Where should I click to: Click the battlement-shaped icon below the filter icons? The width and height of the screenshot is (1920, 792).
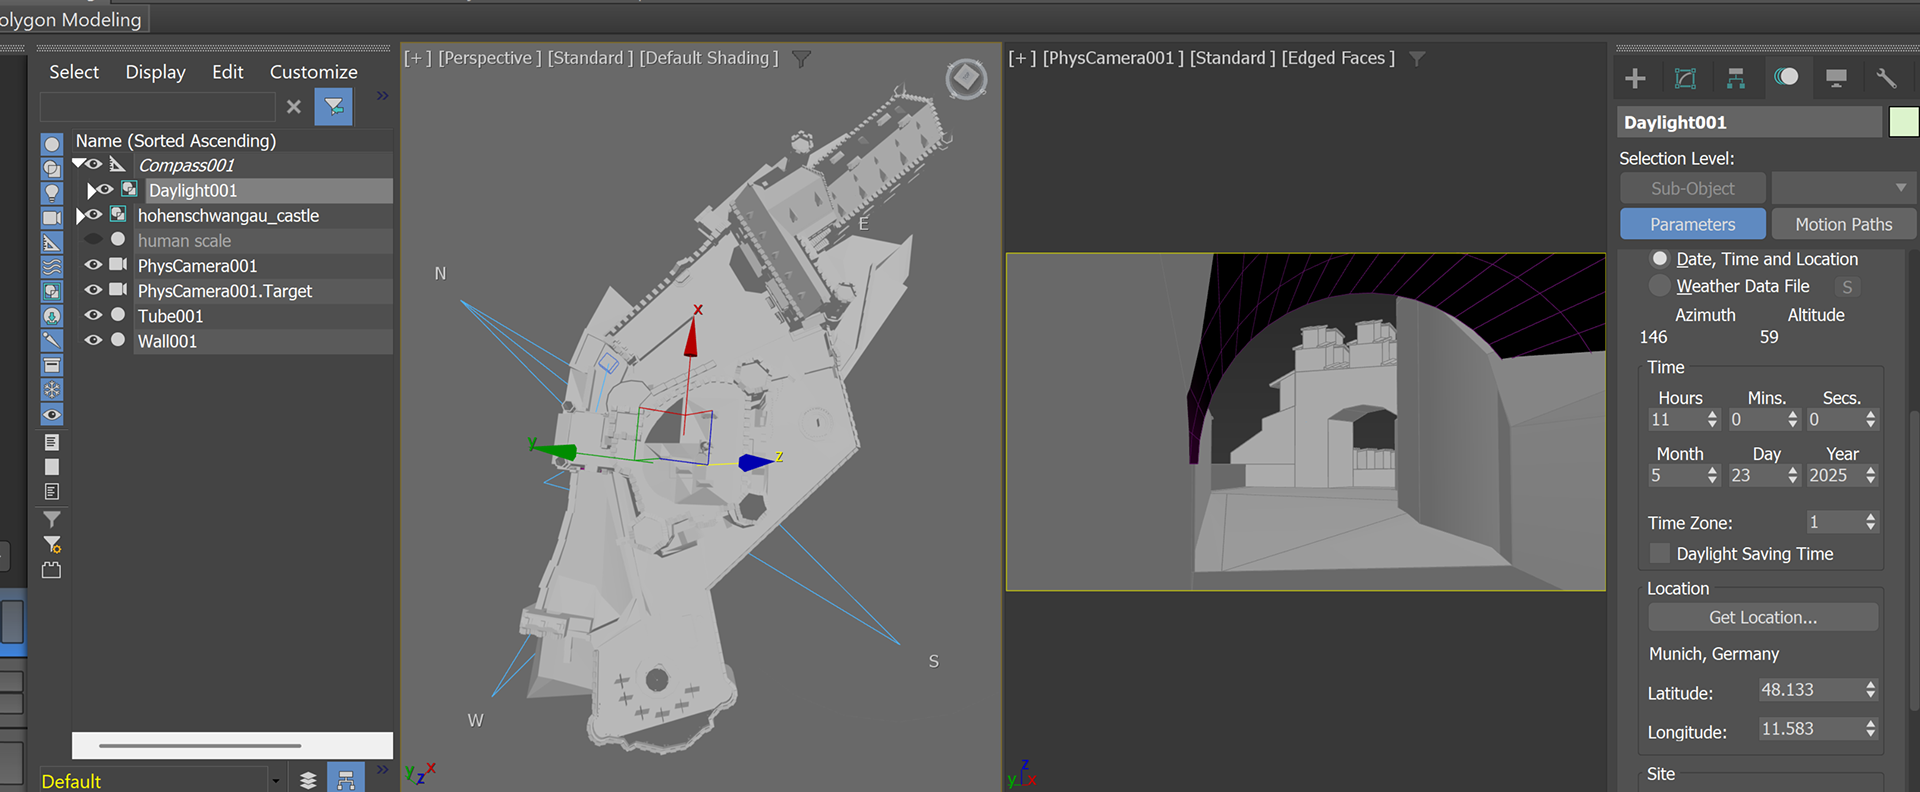[x=52, y=570]
